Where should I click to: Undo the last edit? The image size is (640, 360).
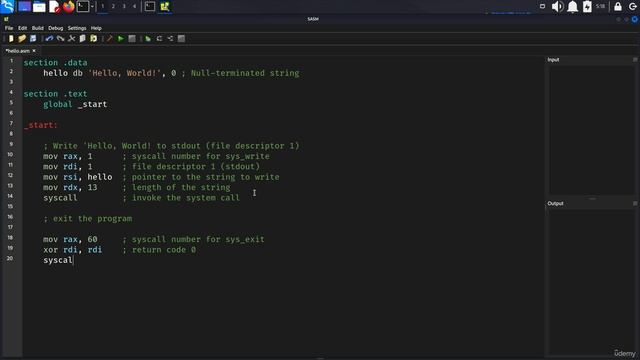[x=49, y=38]
